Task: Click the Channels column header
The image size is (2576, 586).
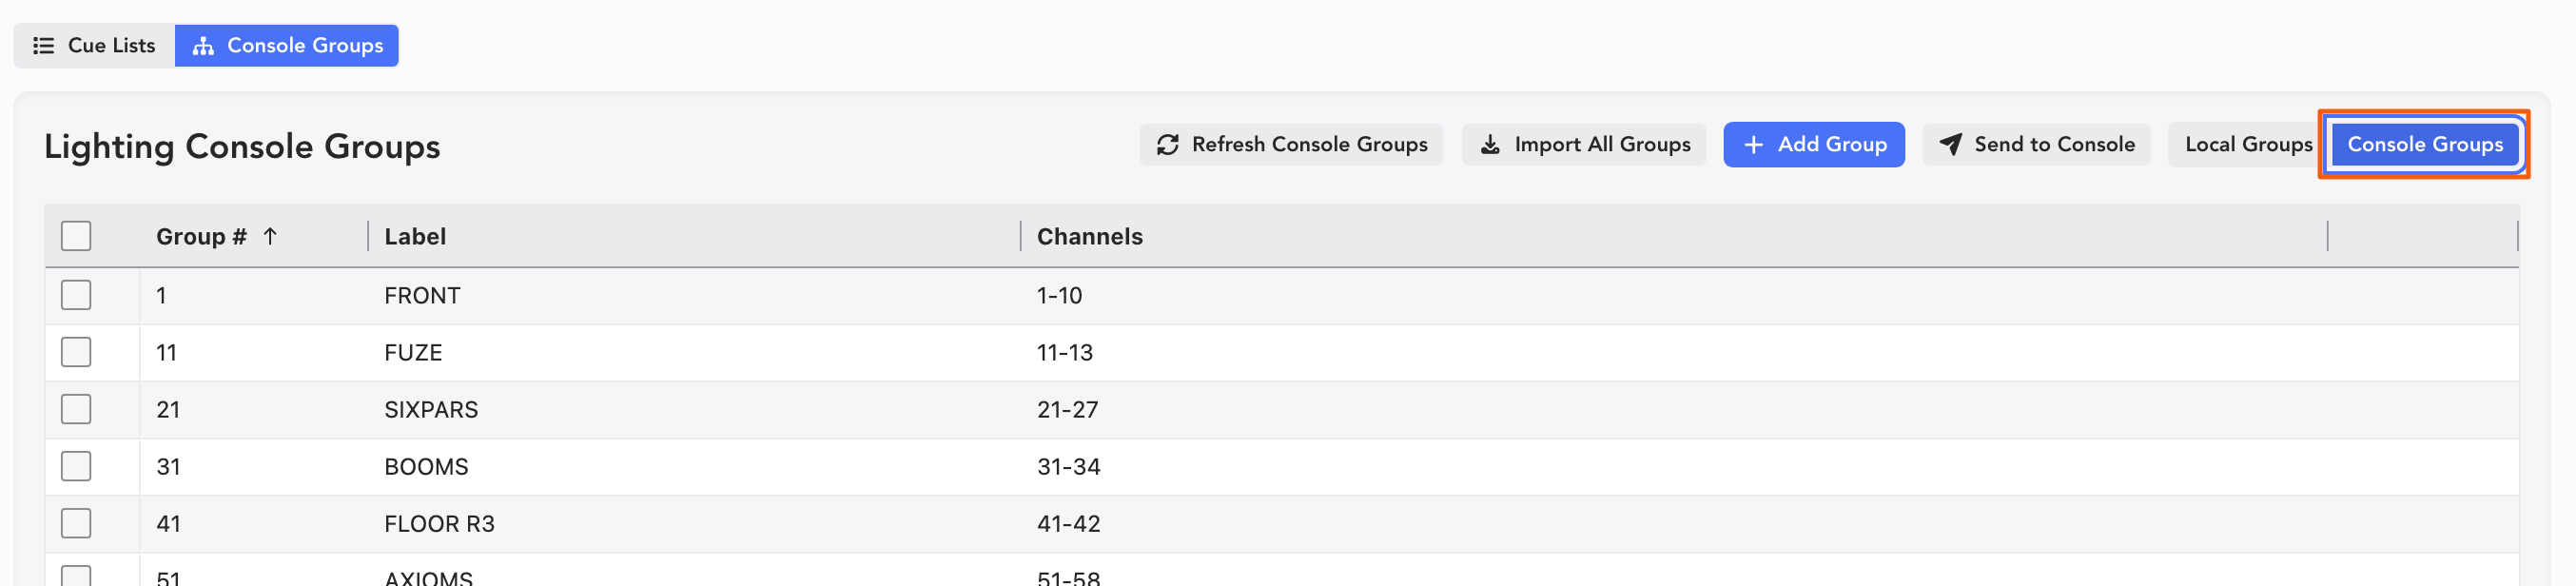Action: coord(1089,237)
